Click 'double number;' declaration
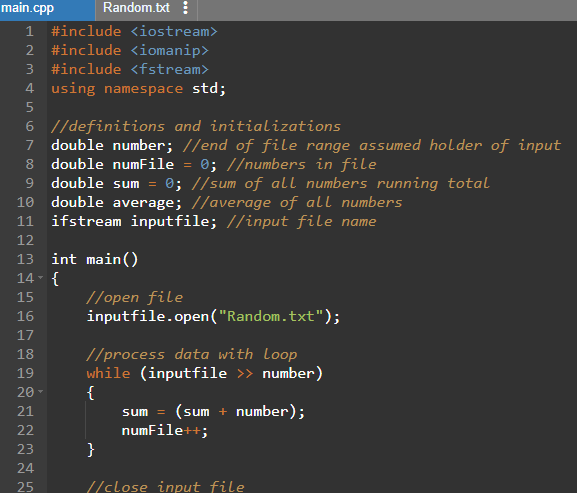 click(112, 146)
